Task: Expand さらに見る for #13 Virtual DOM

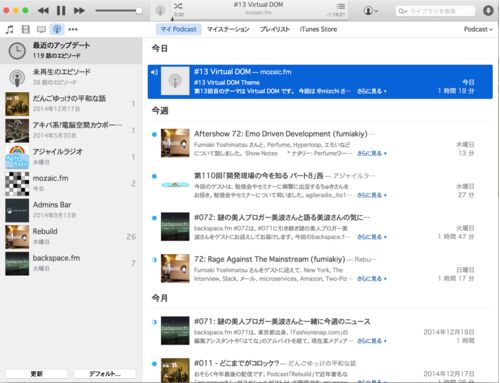Action: pyautogui.click(x=372, y=91)
